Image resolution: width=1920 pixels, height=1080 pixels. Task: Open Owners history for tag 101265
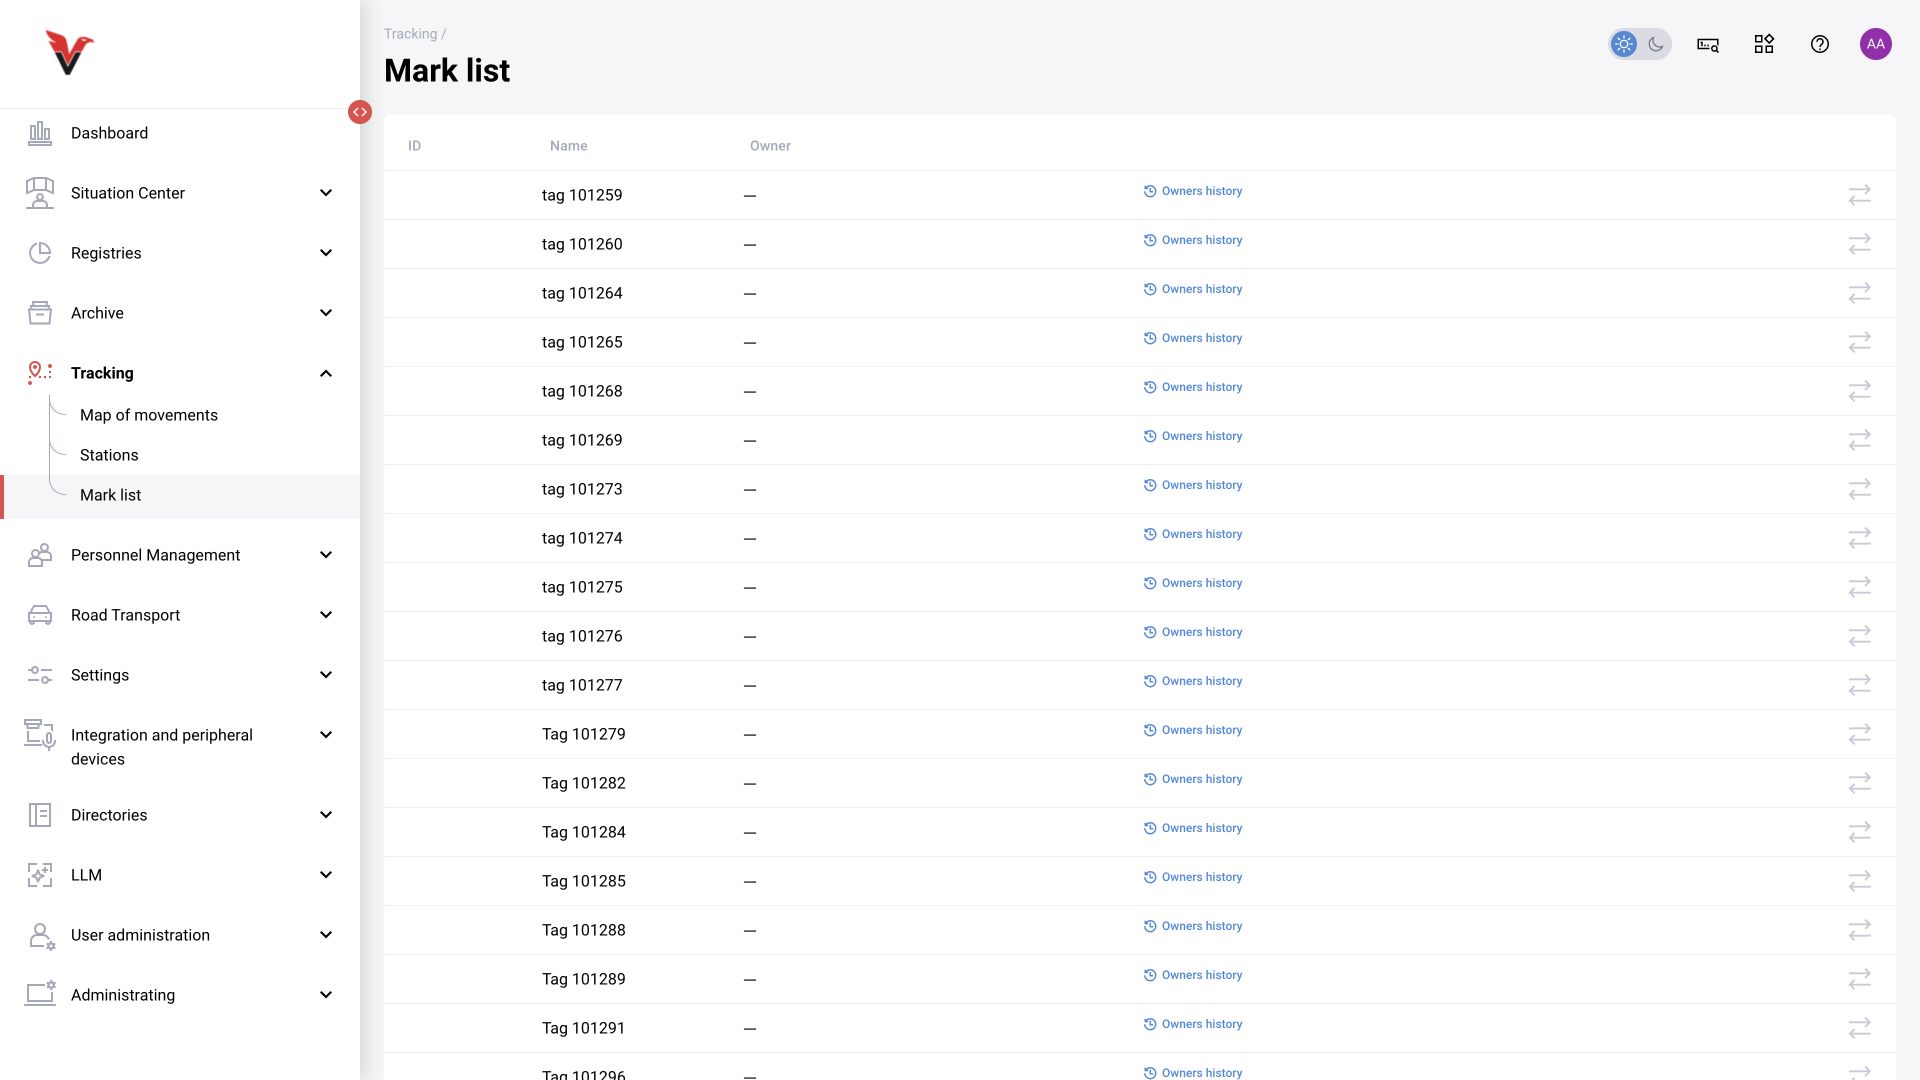pos(1193,338)
